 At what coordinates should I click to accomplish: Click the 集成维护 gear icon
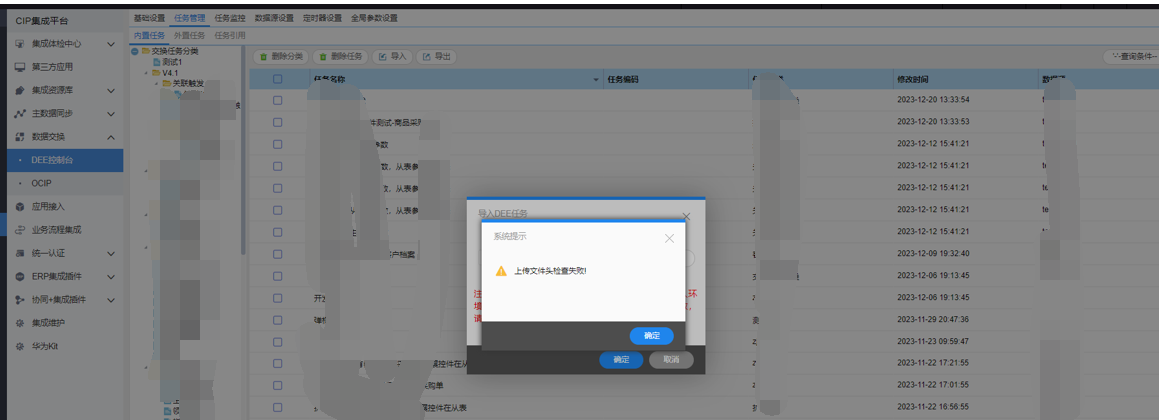pyautogui.click(x=20, y=323)
